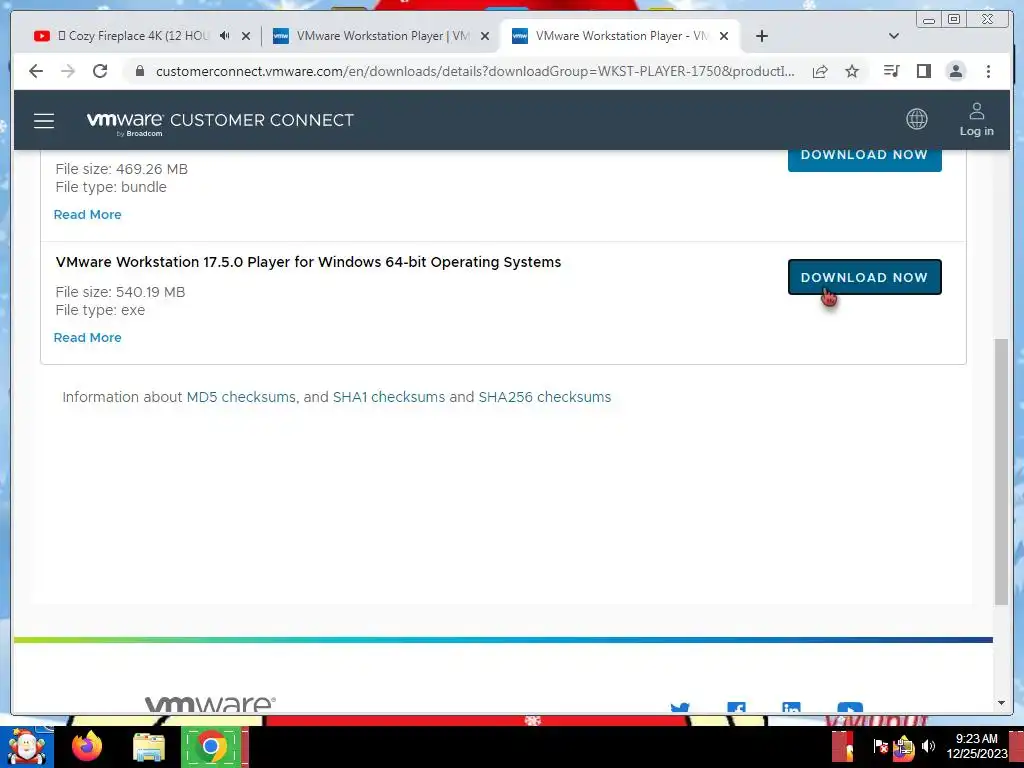Click the 'File type: bundle' text
This screenshot has height=768, width=1024.
(x=111, y=187)
